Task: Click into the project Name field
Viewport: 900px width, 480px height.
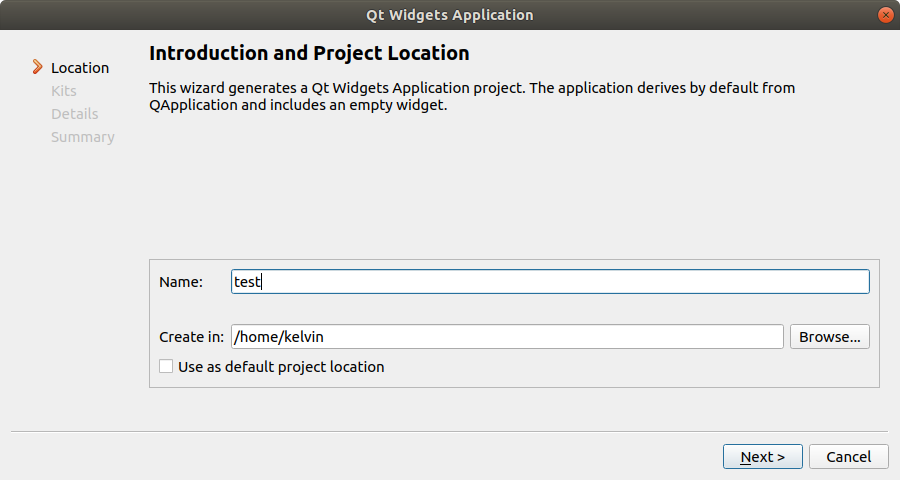Action: point(549,282)
